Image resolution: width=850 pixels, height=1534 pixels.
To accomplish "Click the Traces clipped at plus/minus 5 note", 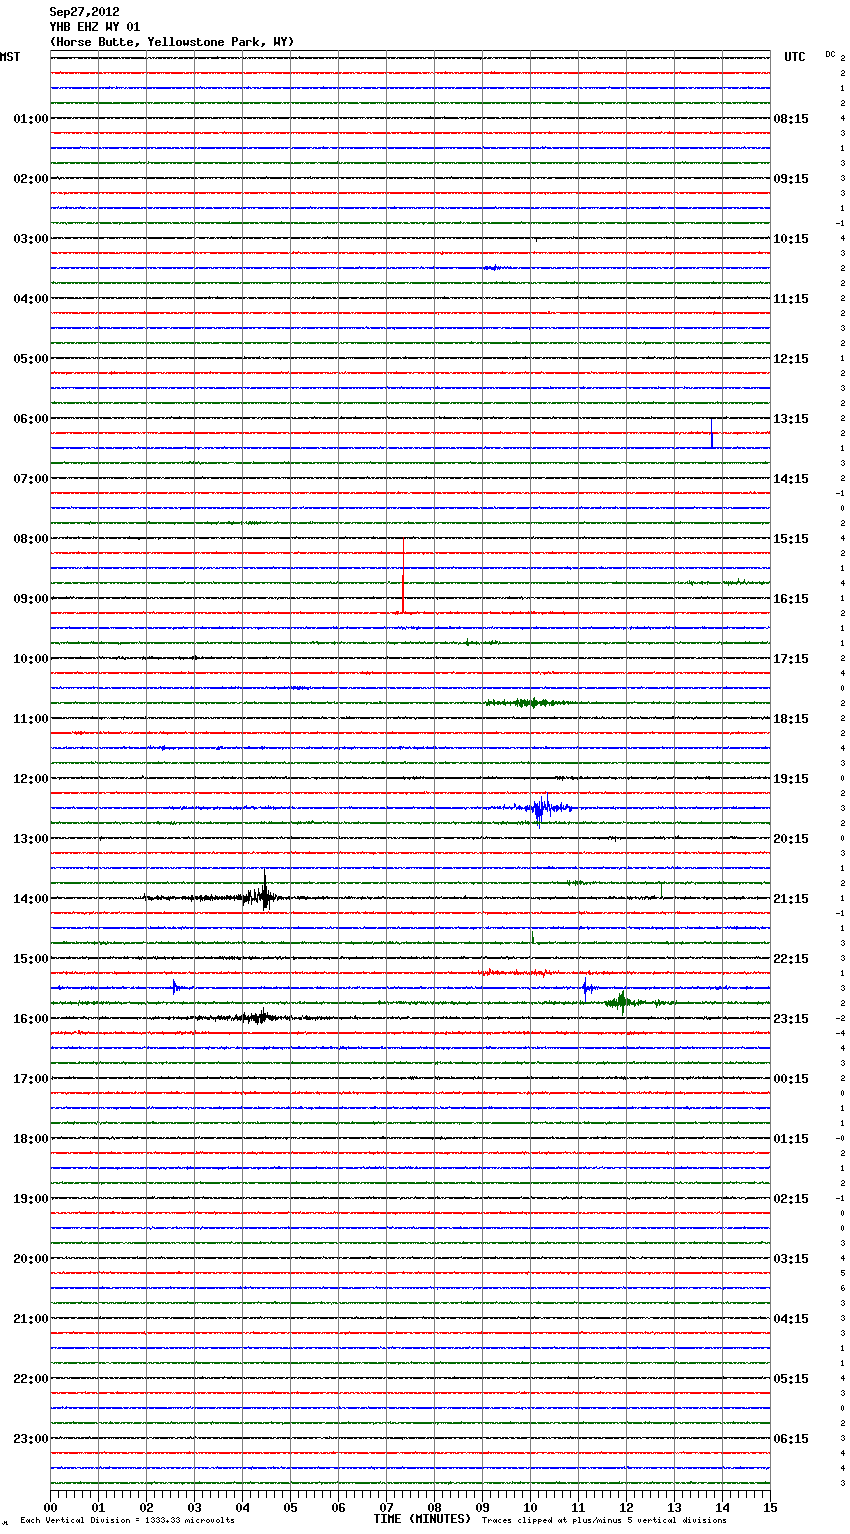I will pos(604,1521).
